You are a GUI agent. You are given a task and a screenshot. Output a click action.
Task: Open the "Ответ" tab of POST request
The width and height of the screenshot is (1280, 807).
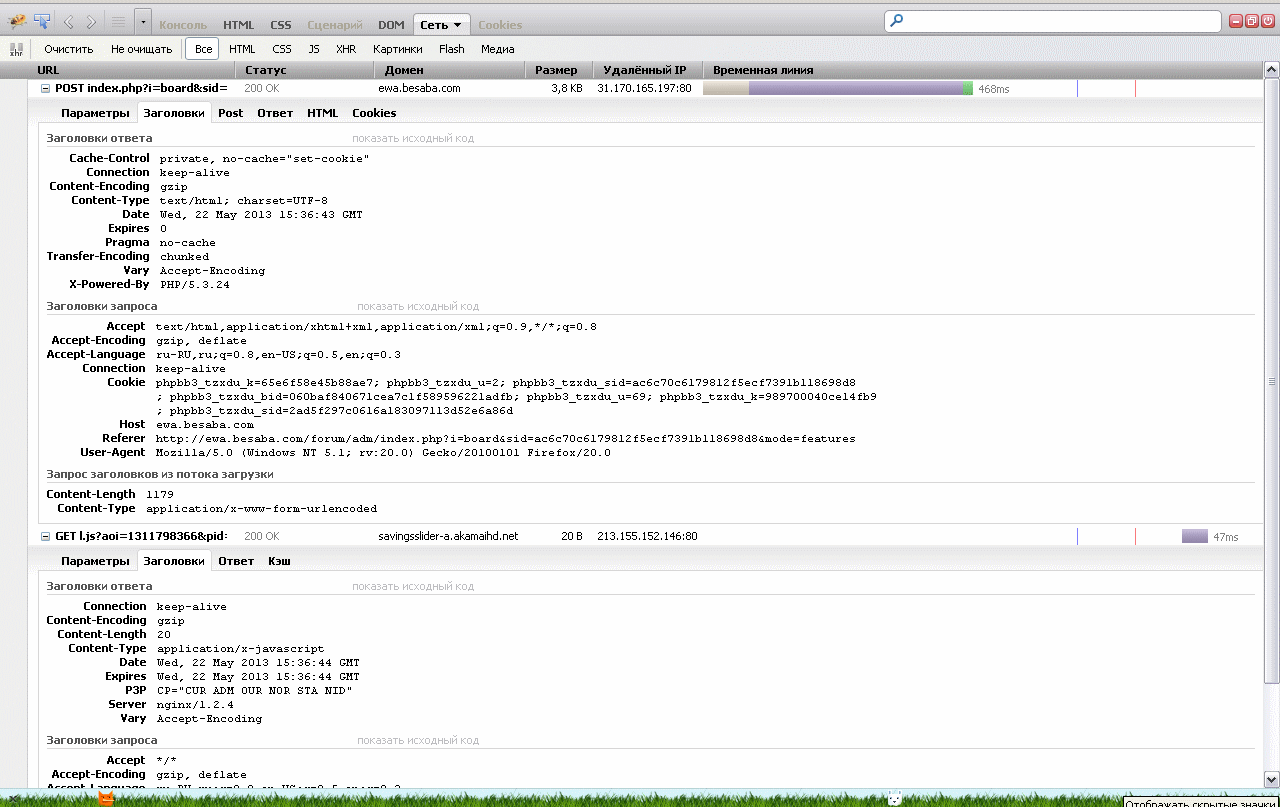(x=275, y=113)
